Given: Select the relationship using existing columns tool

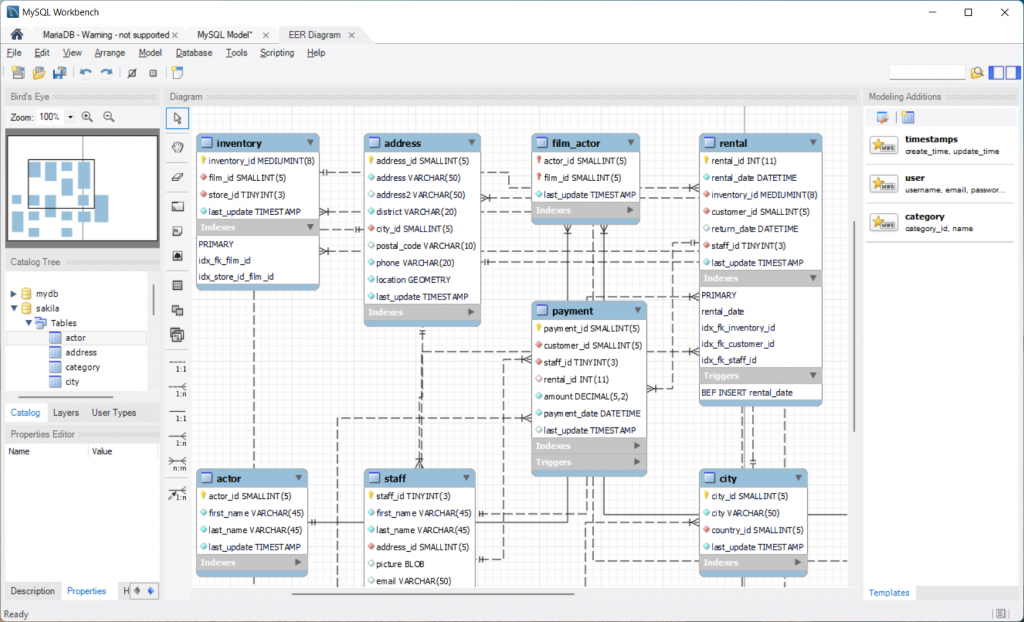Looking at the screenshot, I should 178,493.
